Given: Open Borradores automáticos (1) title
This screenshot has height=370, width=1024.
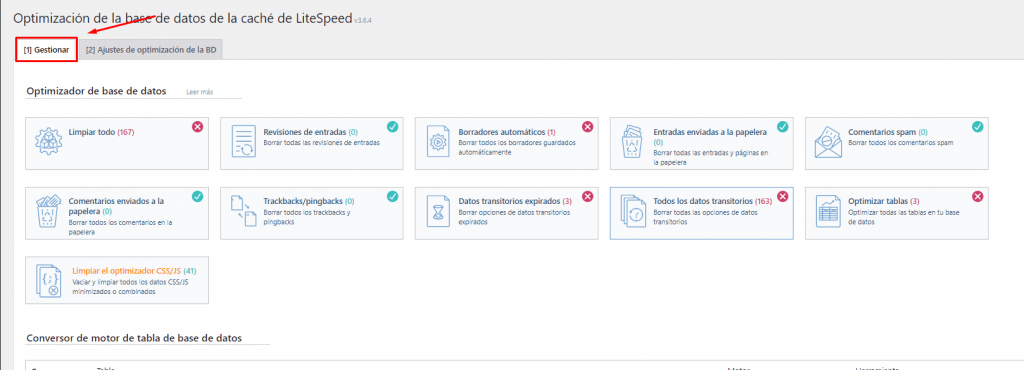Looking at the screenshot, I should pos(507,132).
